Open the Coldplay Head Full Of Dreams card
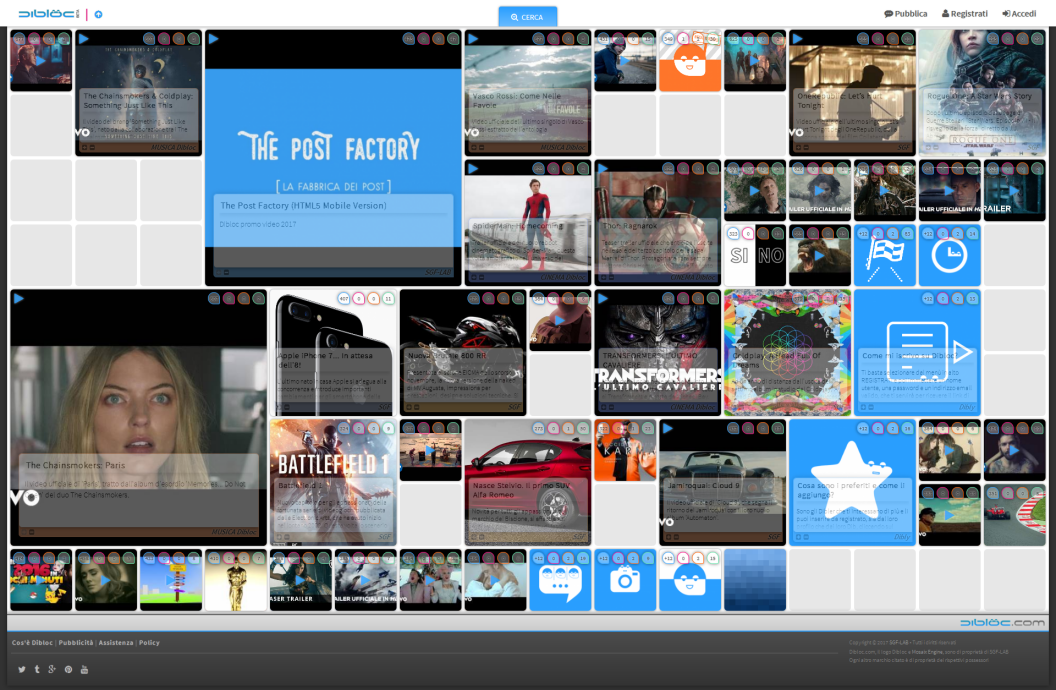The image size is (1056, 690). point(787,353)
